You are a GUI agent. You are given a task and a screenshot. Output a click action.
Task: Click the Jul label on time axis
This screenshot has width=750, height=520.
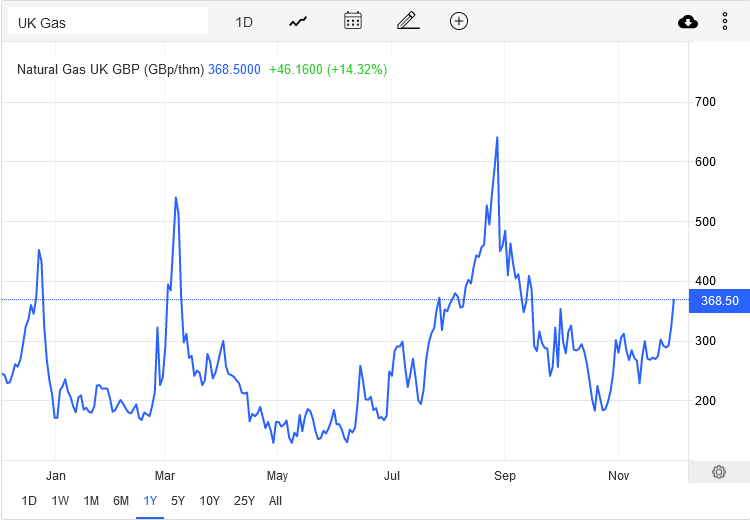[x=392, y=476]
